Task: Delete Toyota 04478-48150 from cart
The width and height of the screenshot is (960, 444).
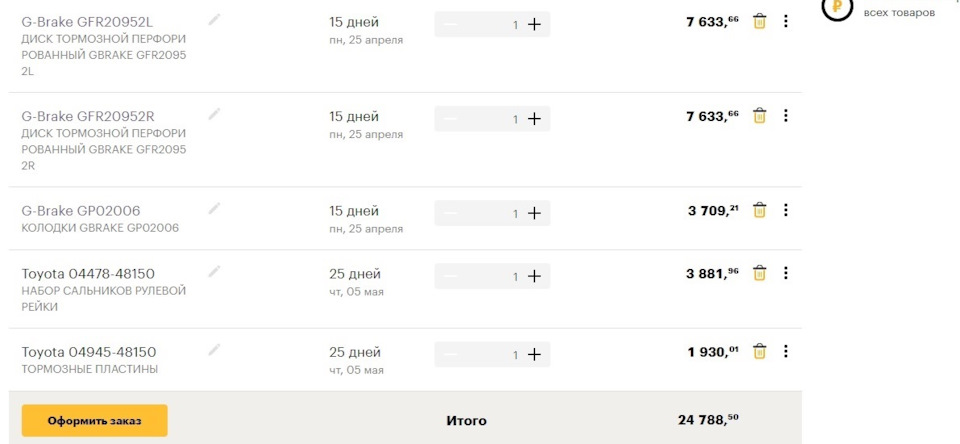Action: 759,273
